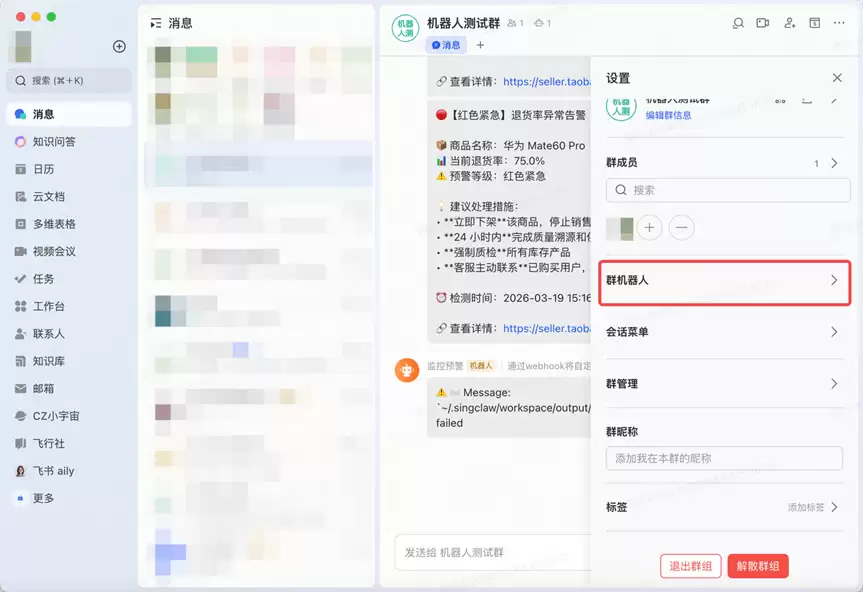This screenshot has width=863, height=592.
Task: Click the magnifier search icon in chat header
Action: click(737, 23)
